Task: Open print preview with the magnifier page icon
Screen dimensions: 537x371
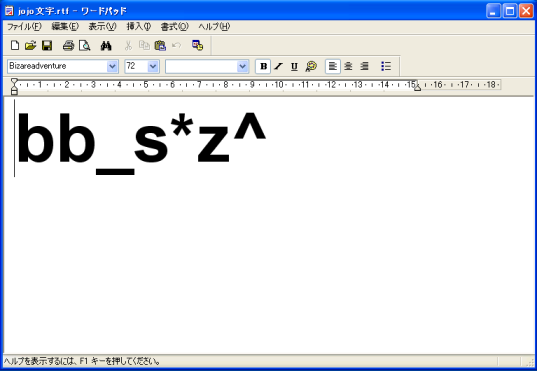Action: 85,45
